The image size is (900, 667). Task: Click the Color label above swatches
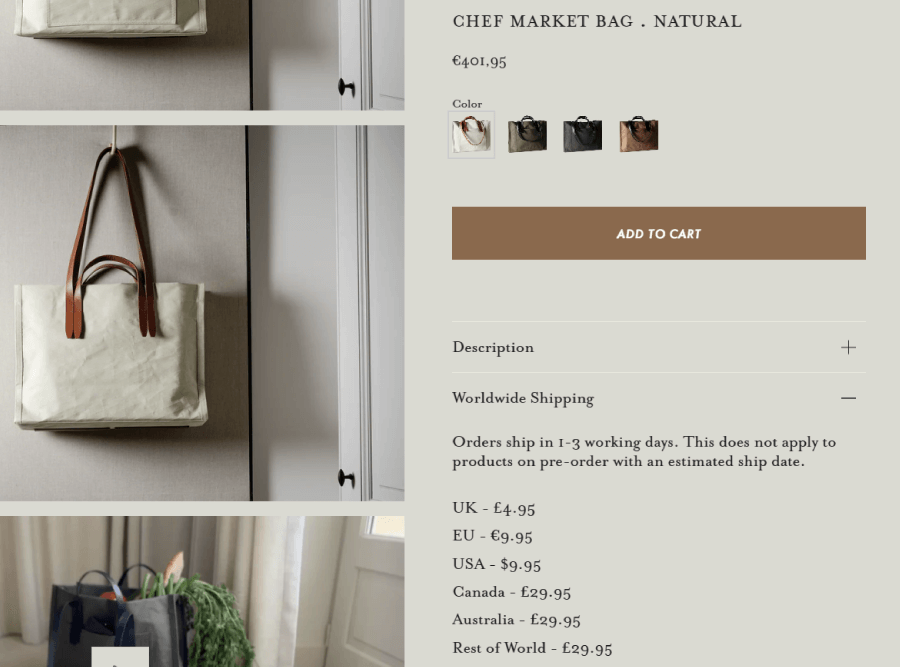(467, 104)
